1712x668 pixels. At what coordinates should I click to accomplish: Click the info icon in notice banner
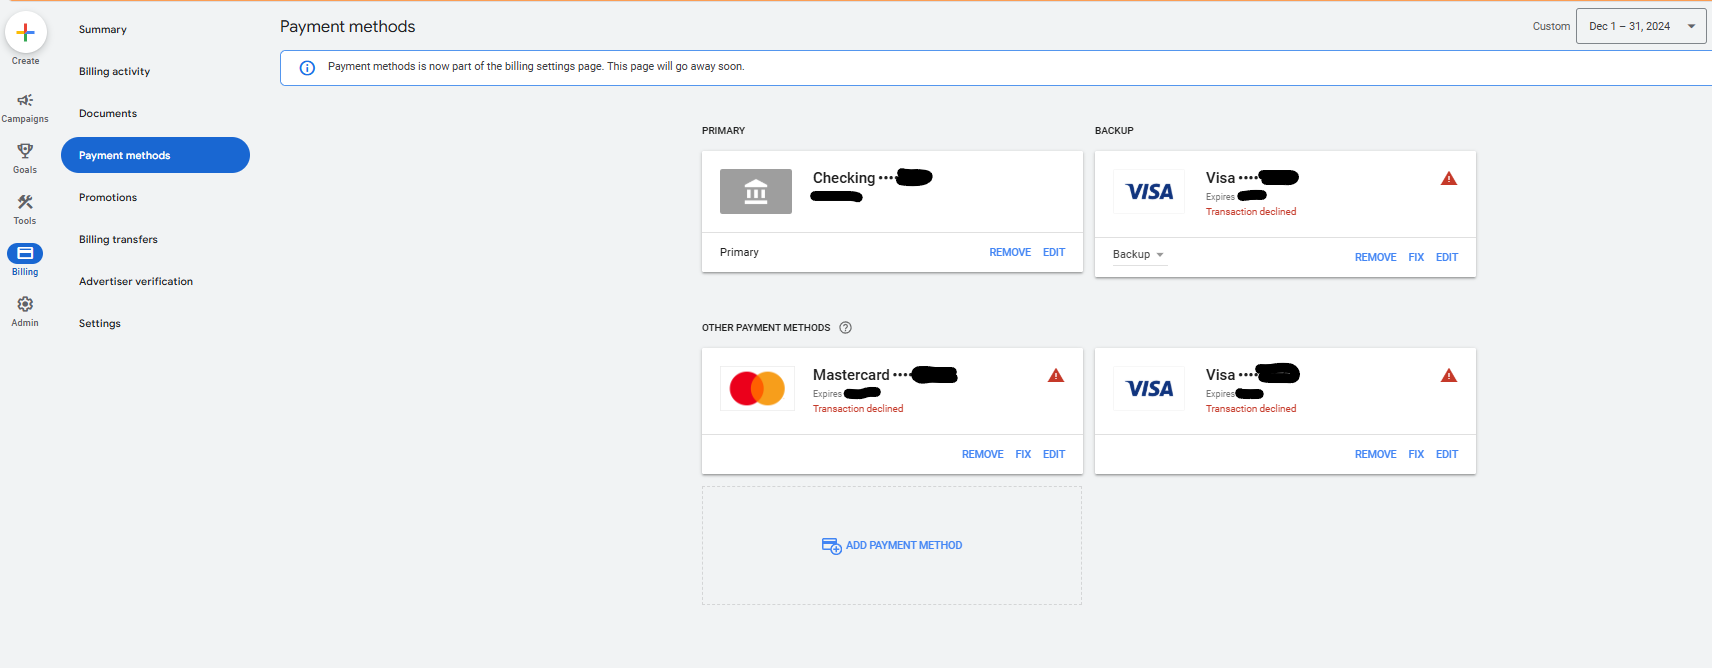pyautogui.click(x=307, y=68)
